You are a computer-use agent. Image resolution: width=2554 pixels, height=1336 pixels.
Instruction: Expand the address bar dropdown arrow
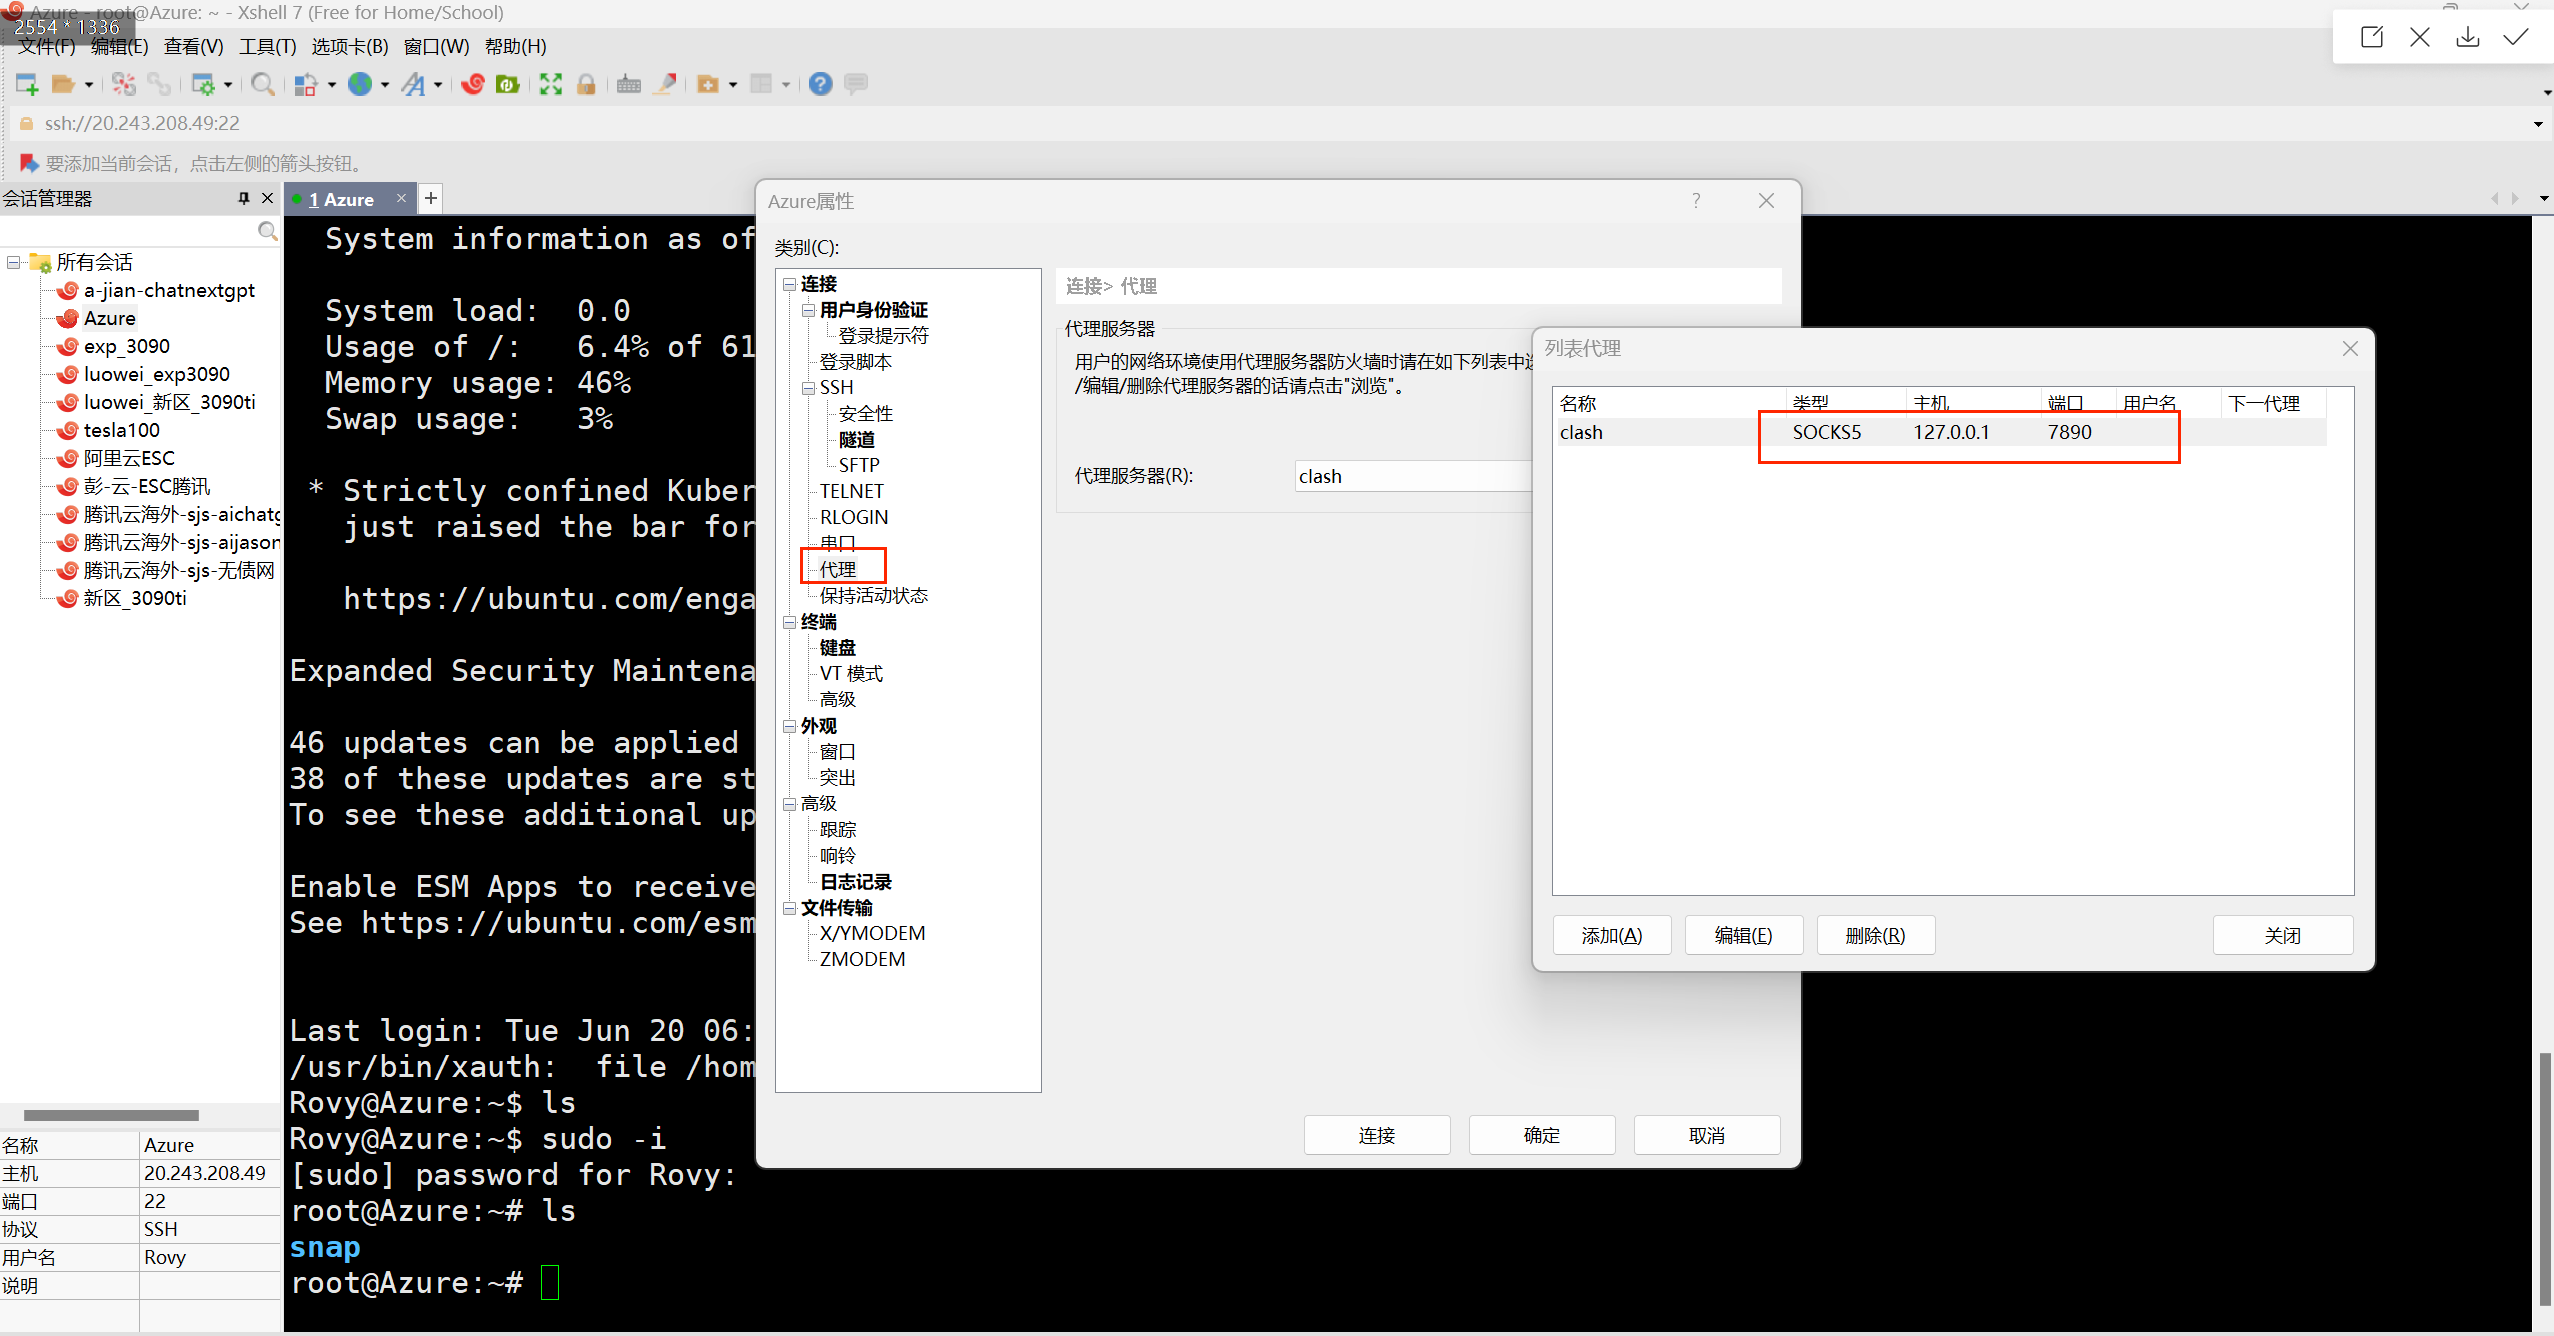coord(2537,124)
